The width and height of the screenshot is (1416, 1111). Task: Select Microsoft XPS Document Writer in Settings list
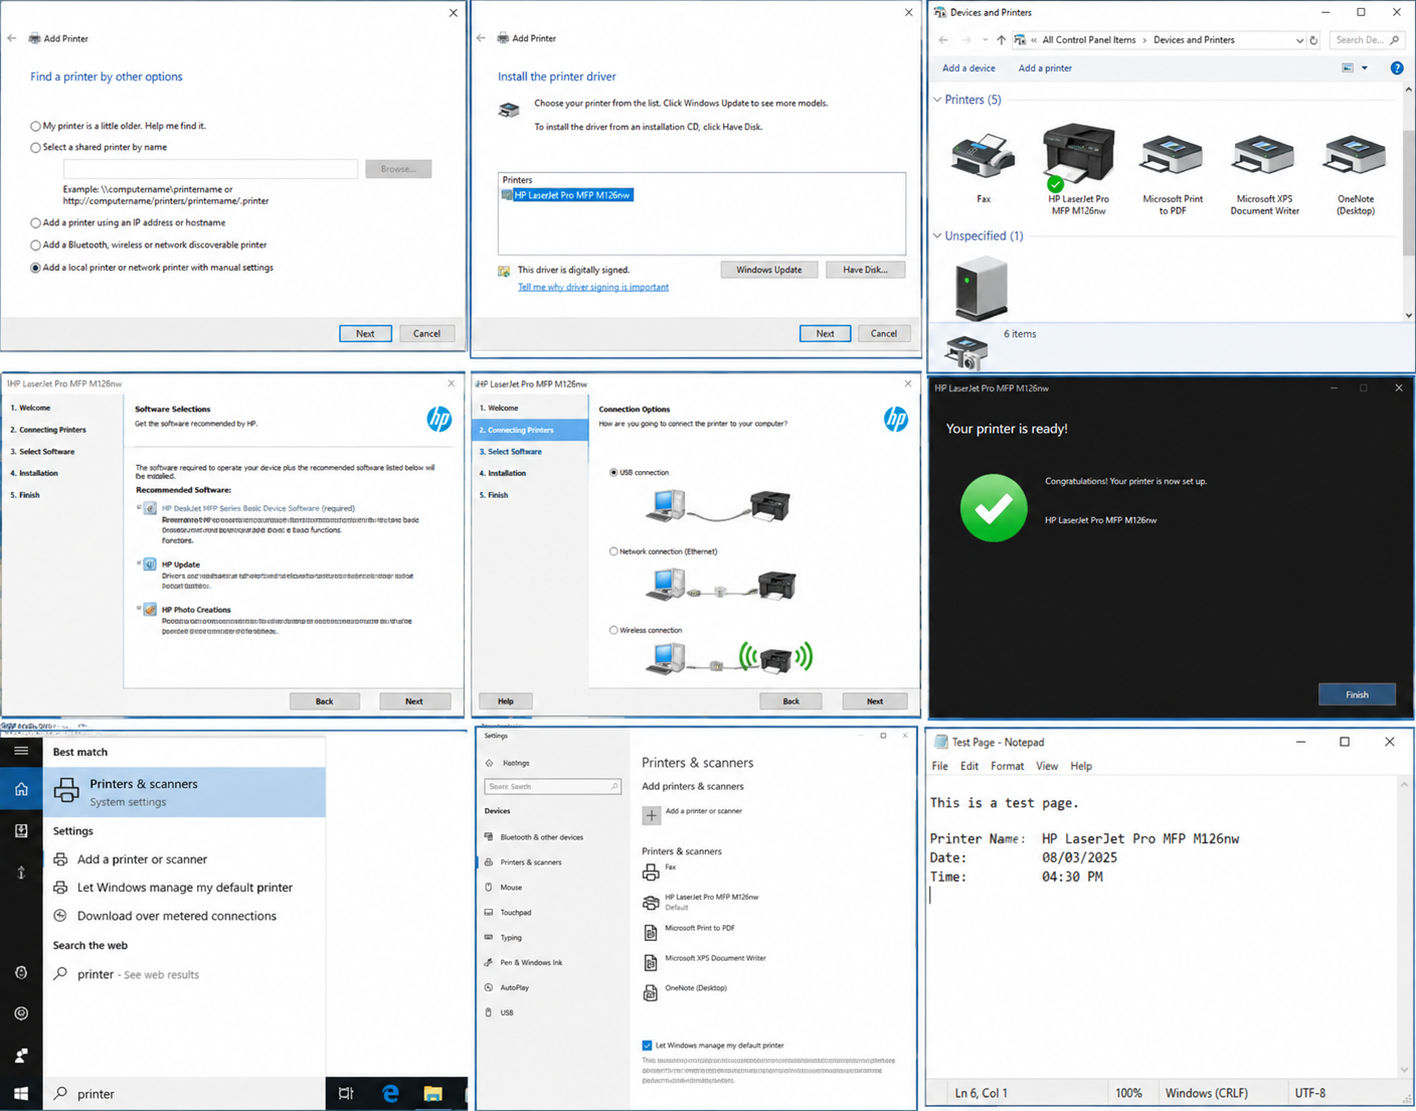pos(705,961)
